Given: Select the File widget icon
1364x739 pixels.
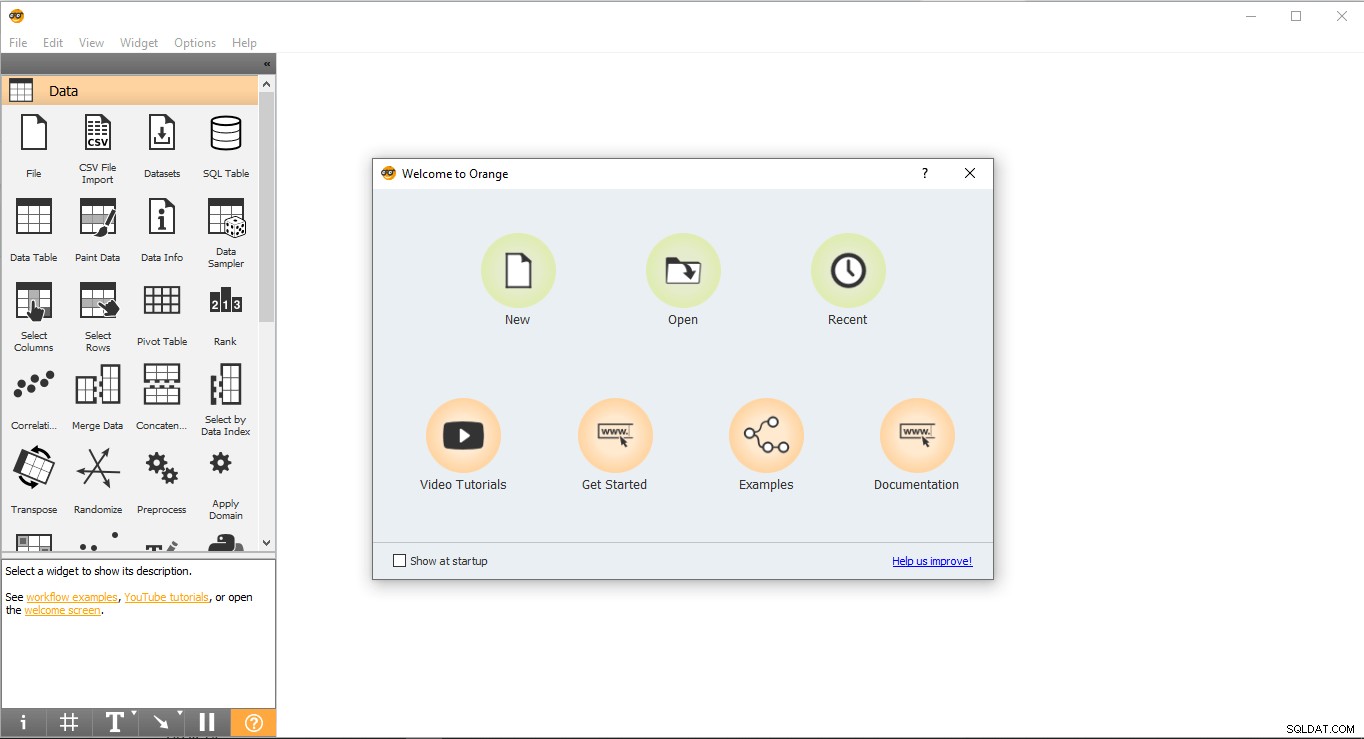Looking at the screenshot, I should [34, 133].
